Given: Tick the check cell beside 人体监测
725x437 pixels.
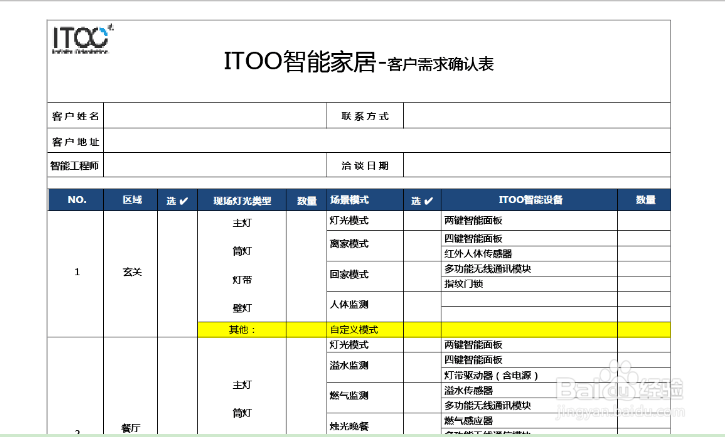Looking at the screenshot, I should tap(422, 306).
